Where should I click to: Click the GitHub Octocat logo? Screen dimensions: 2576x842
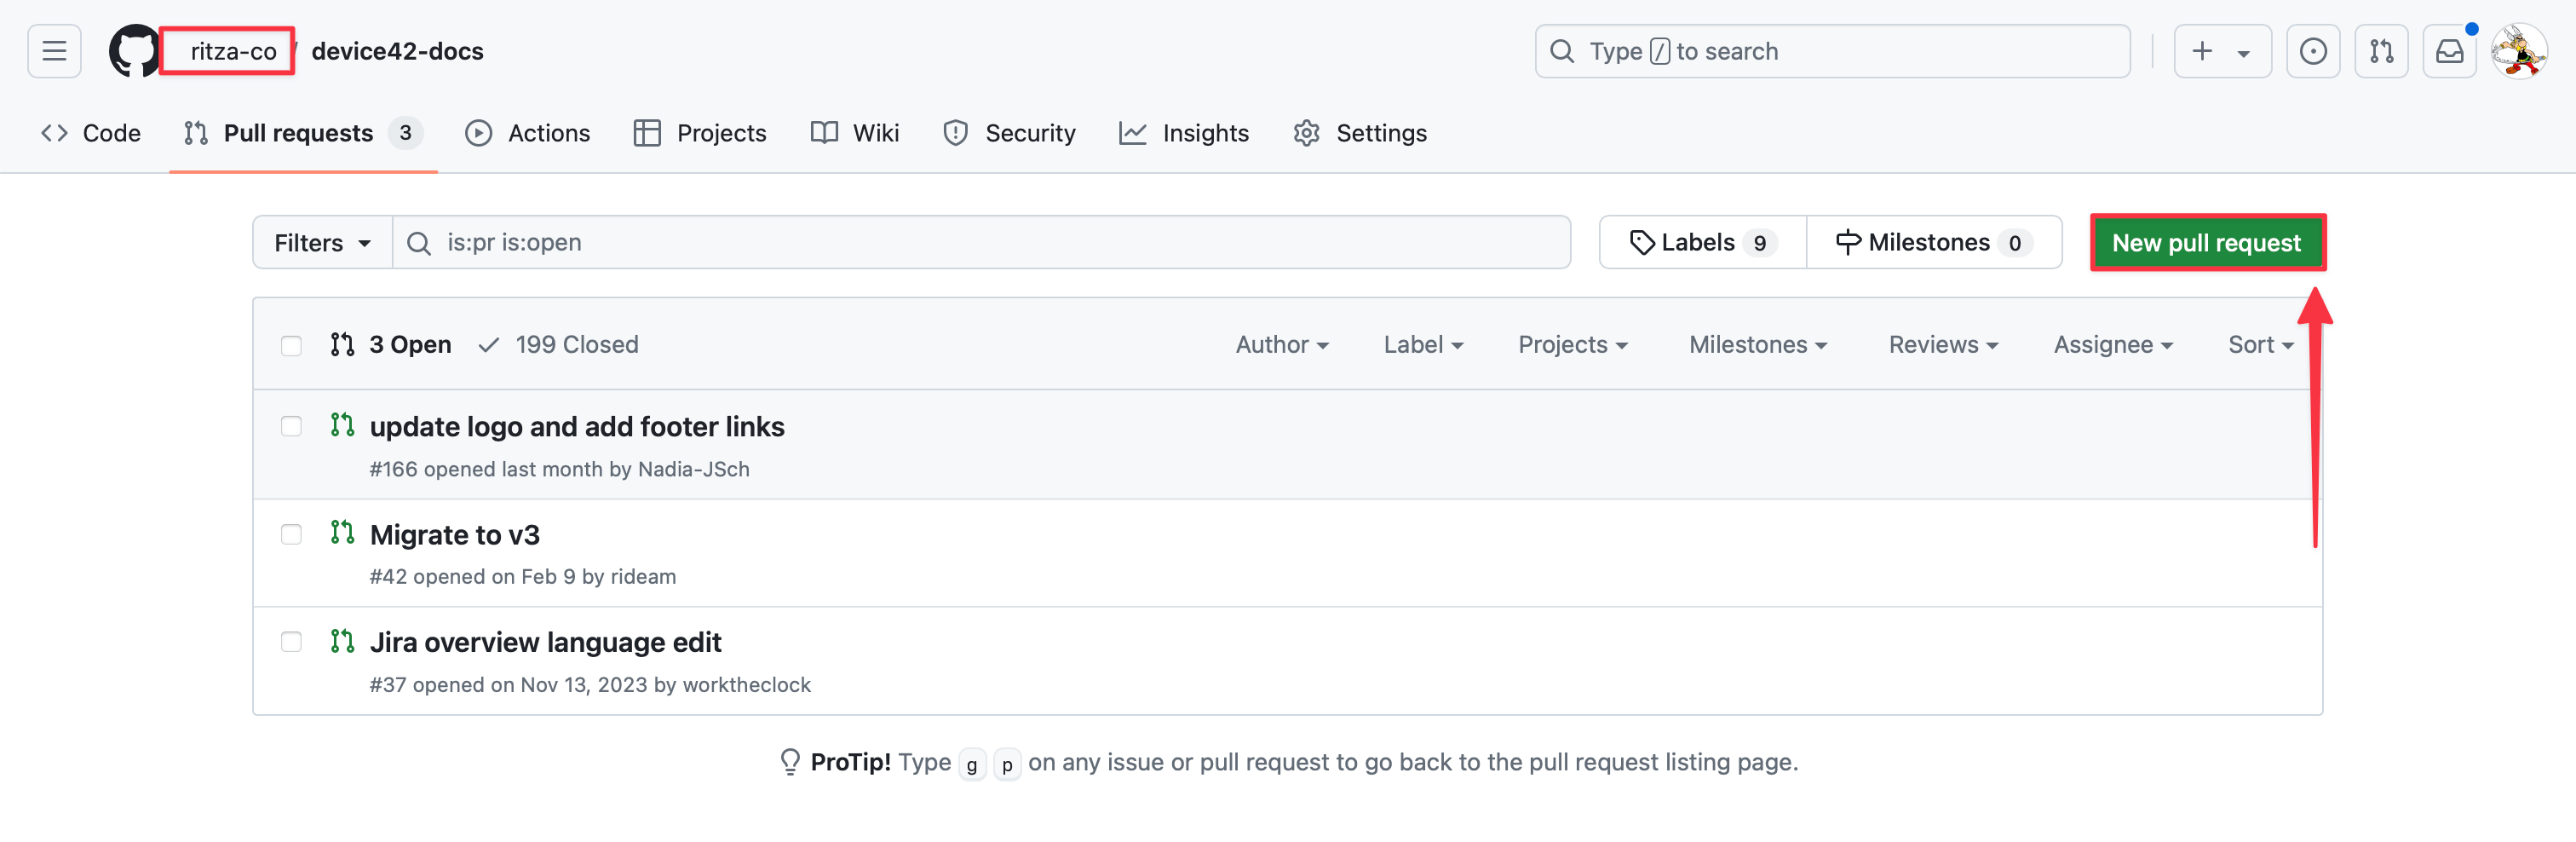tap(133, 51)
